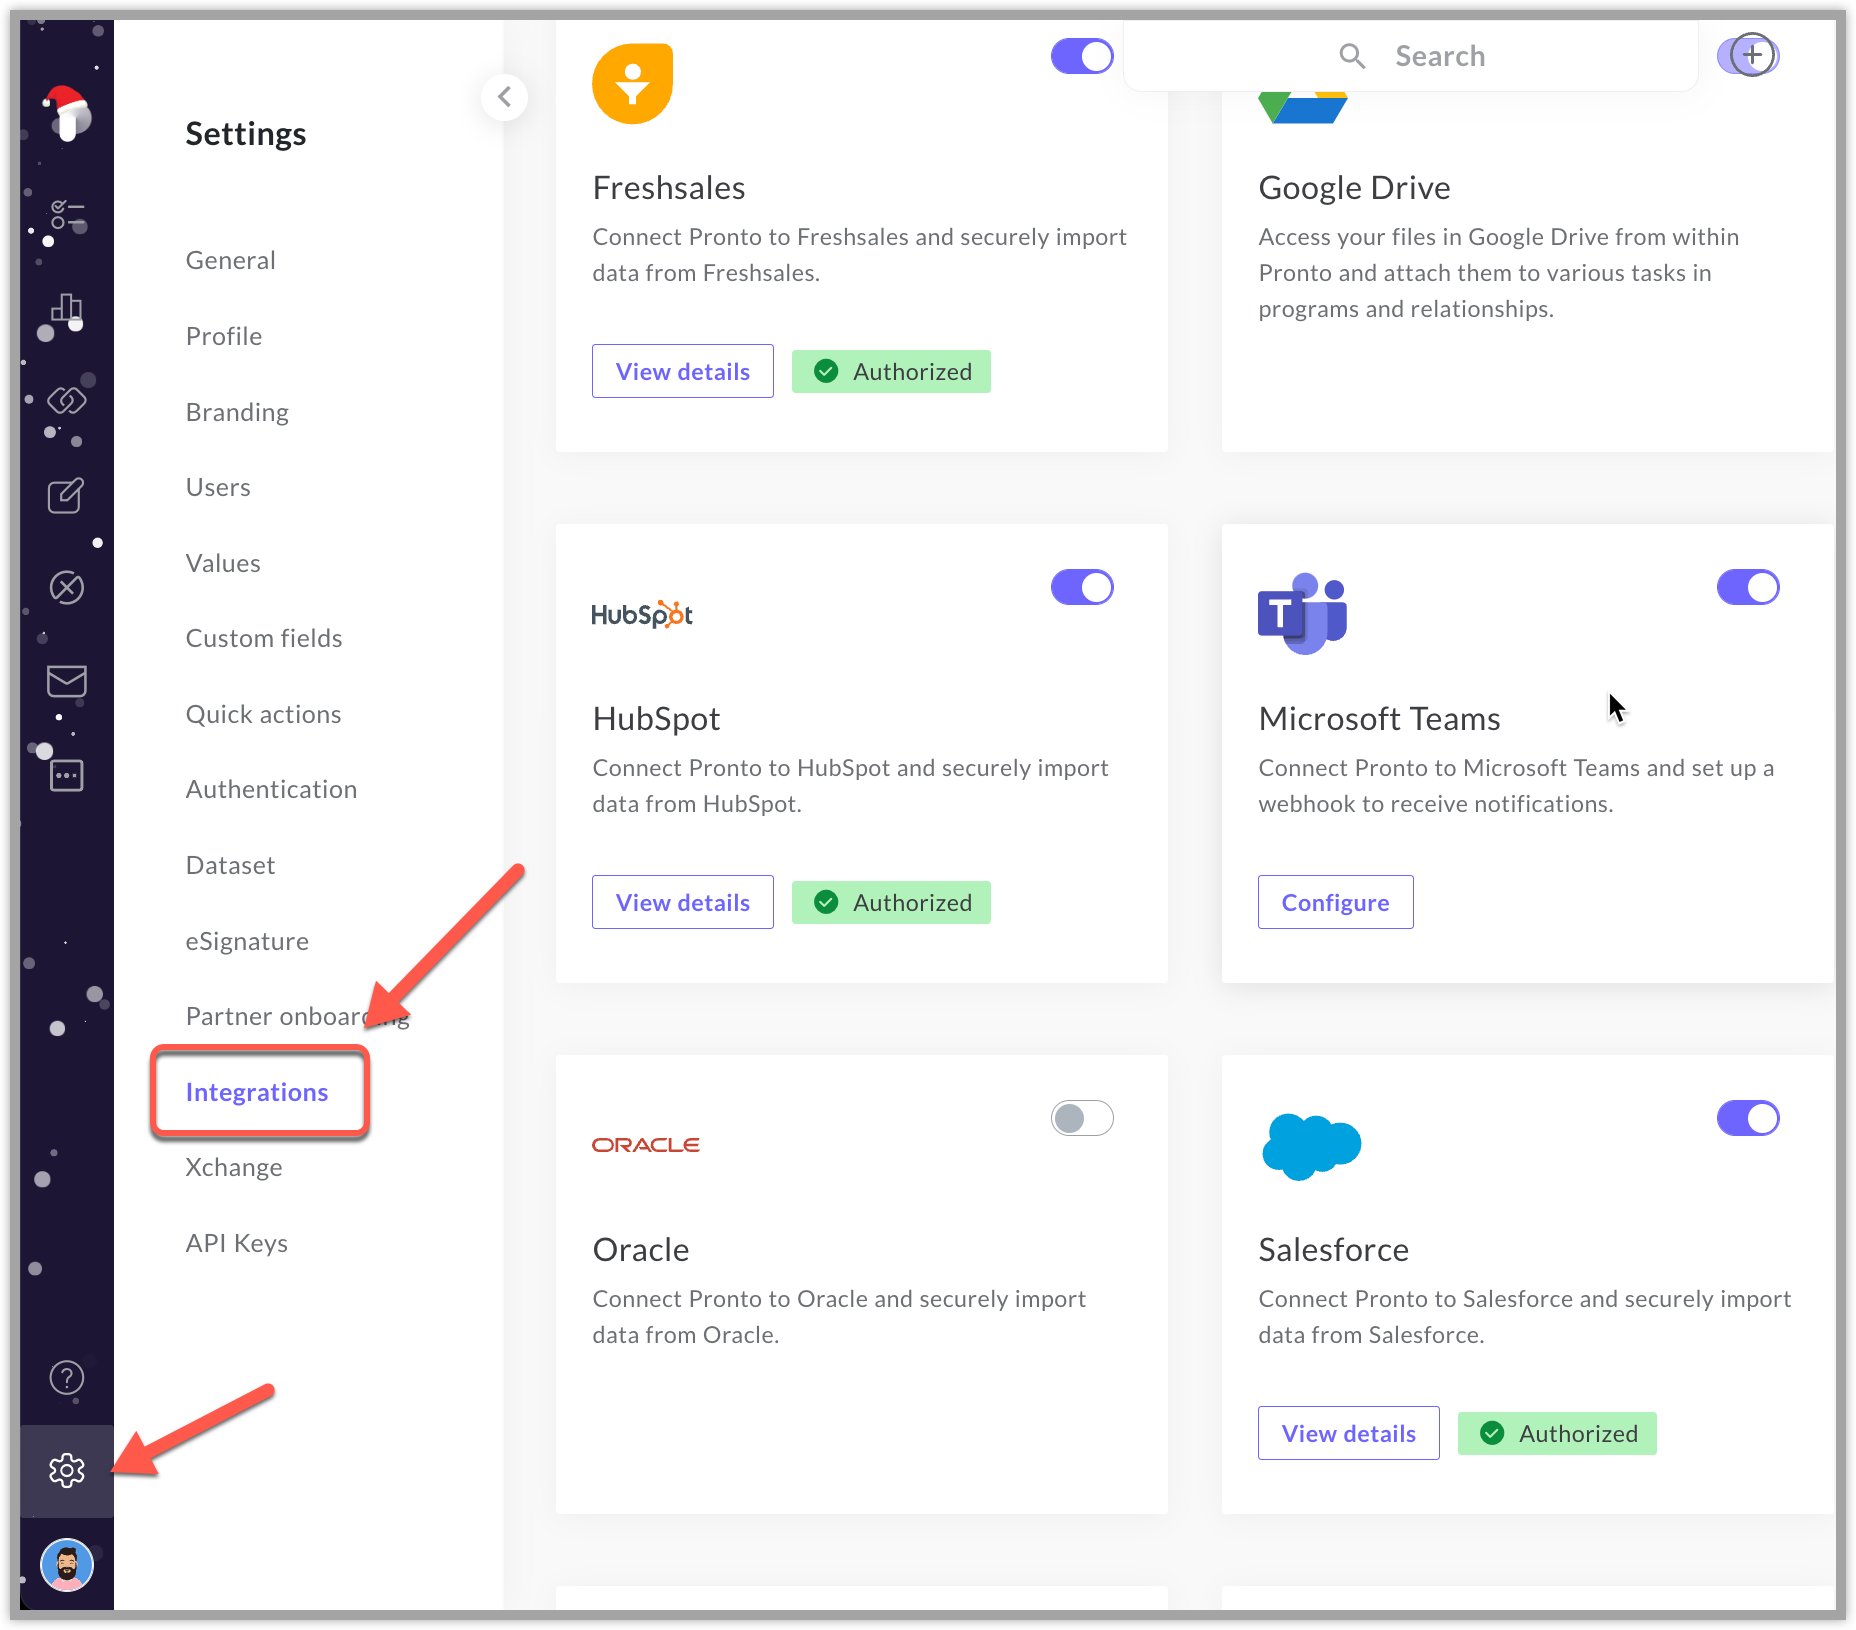Viewport: 1856px width, 1630px height.
Task: Open the link chain sidebar icon
Action: [67, 401]
